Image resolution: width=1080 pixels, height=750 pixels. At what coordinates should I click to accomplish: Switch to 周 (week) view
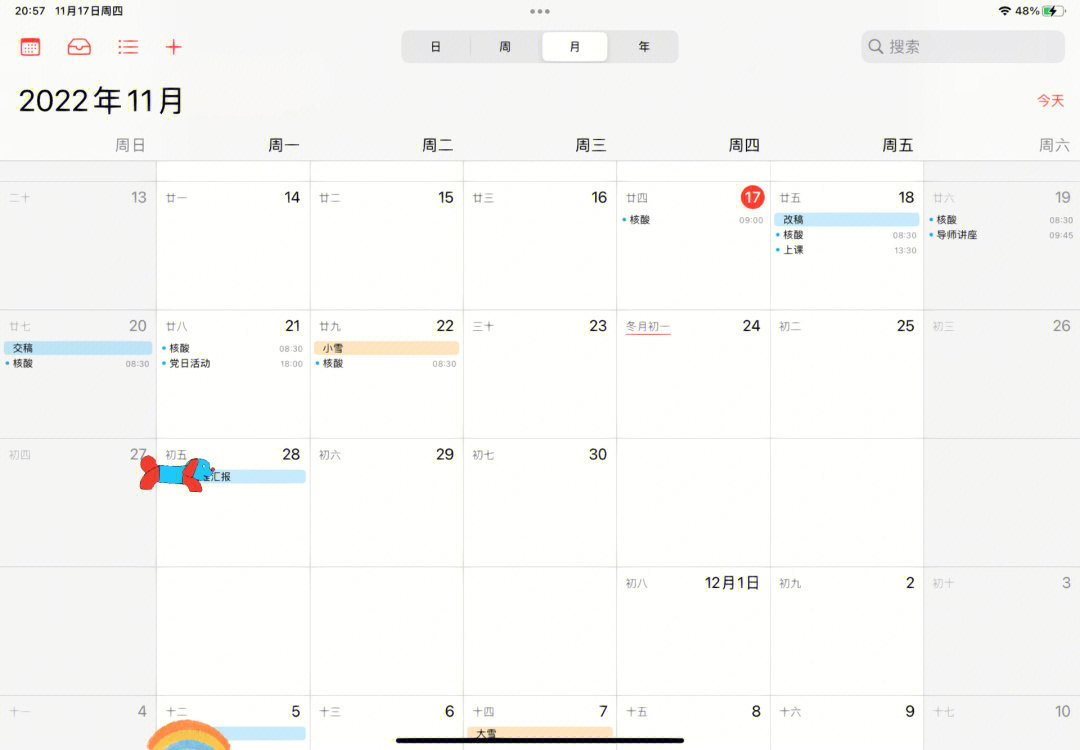tap(505, 47)
